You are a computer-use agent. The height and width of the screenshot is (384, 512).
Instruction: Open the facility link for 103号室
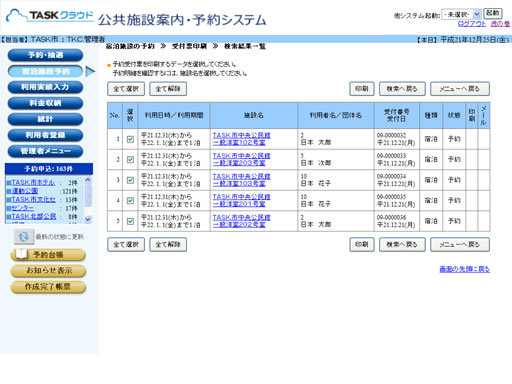pos(242,180)
